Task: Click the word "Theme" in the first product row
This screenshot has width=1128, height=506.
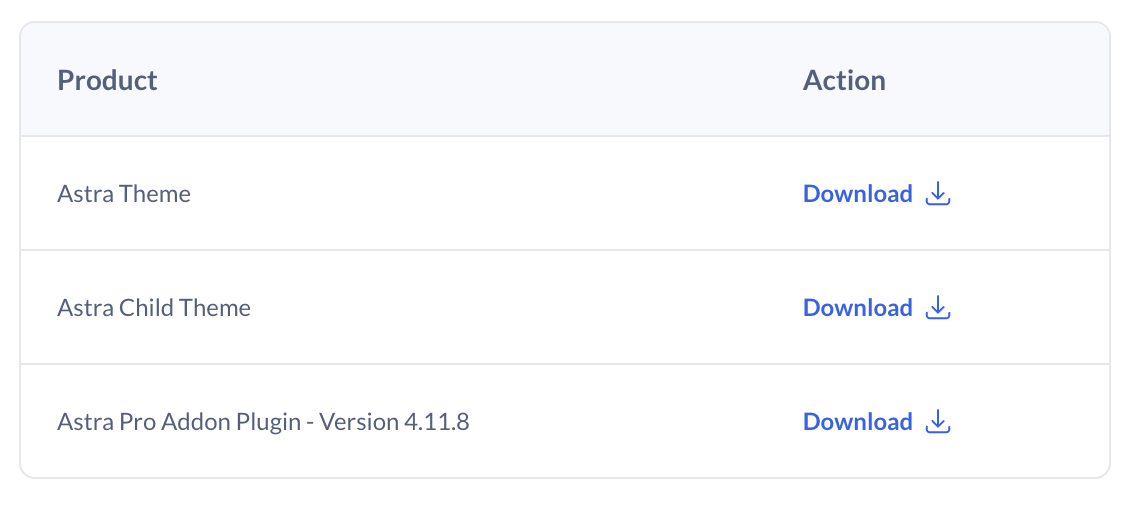Action: tap(156, 194)
